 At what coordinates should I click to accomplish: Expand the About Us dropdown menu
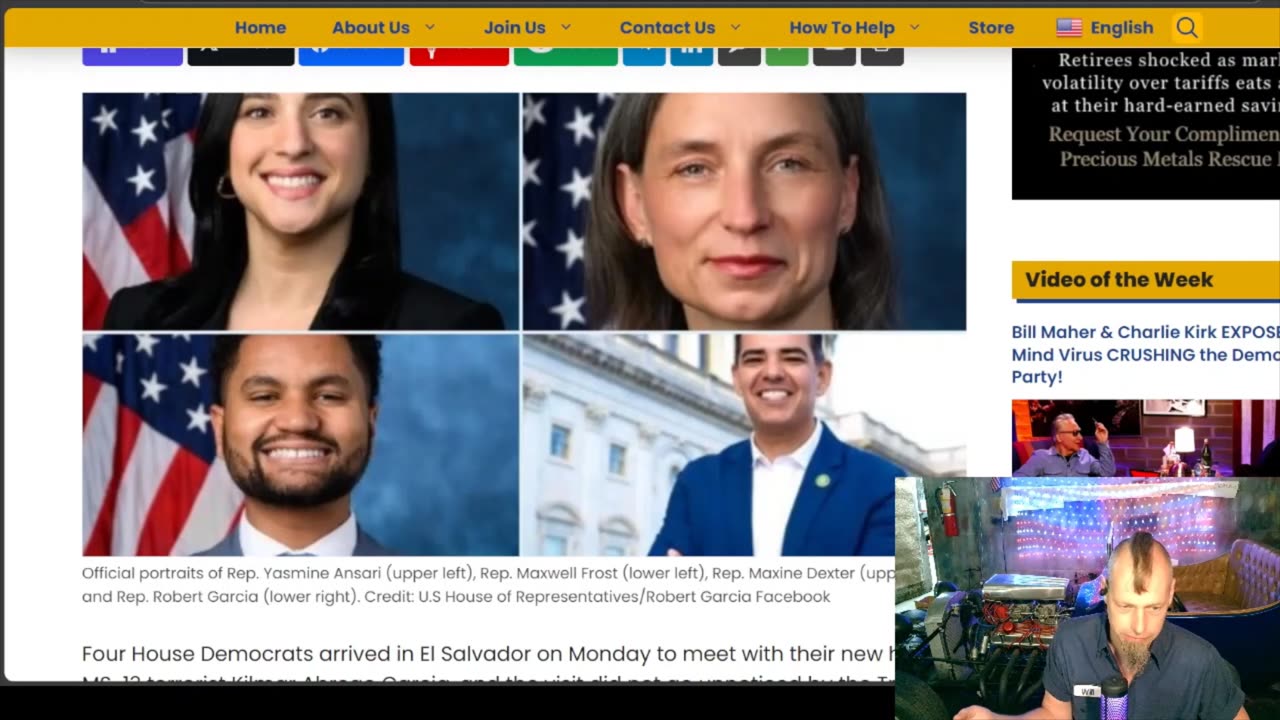[384, 28]
